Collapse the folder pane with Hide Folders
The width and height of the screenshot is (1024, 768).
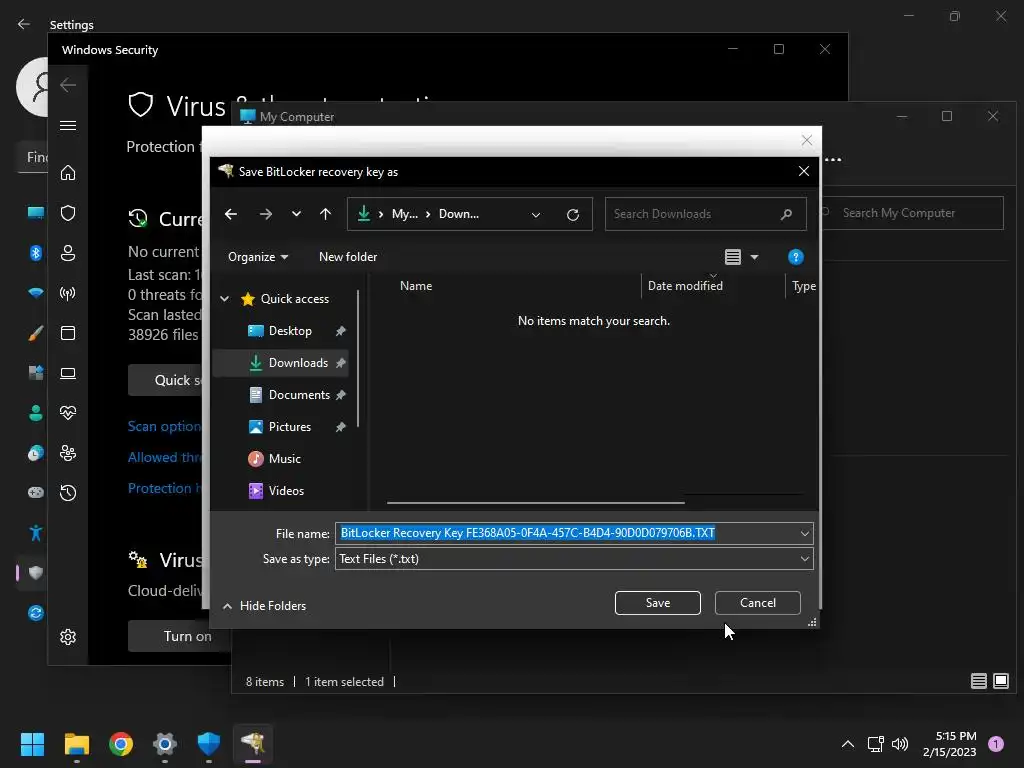[x=264, y=605]
